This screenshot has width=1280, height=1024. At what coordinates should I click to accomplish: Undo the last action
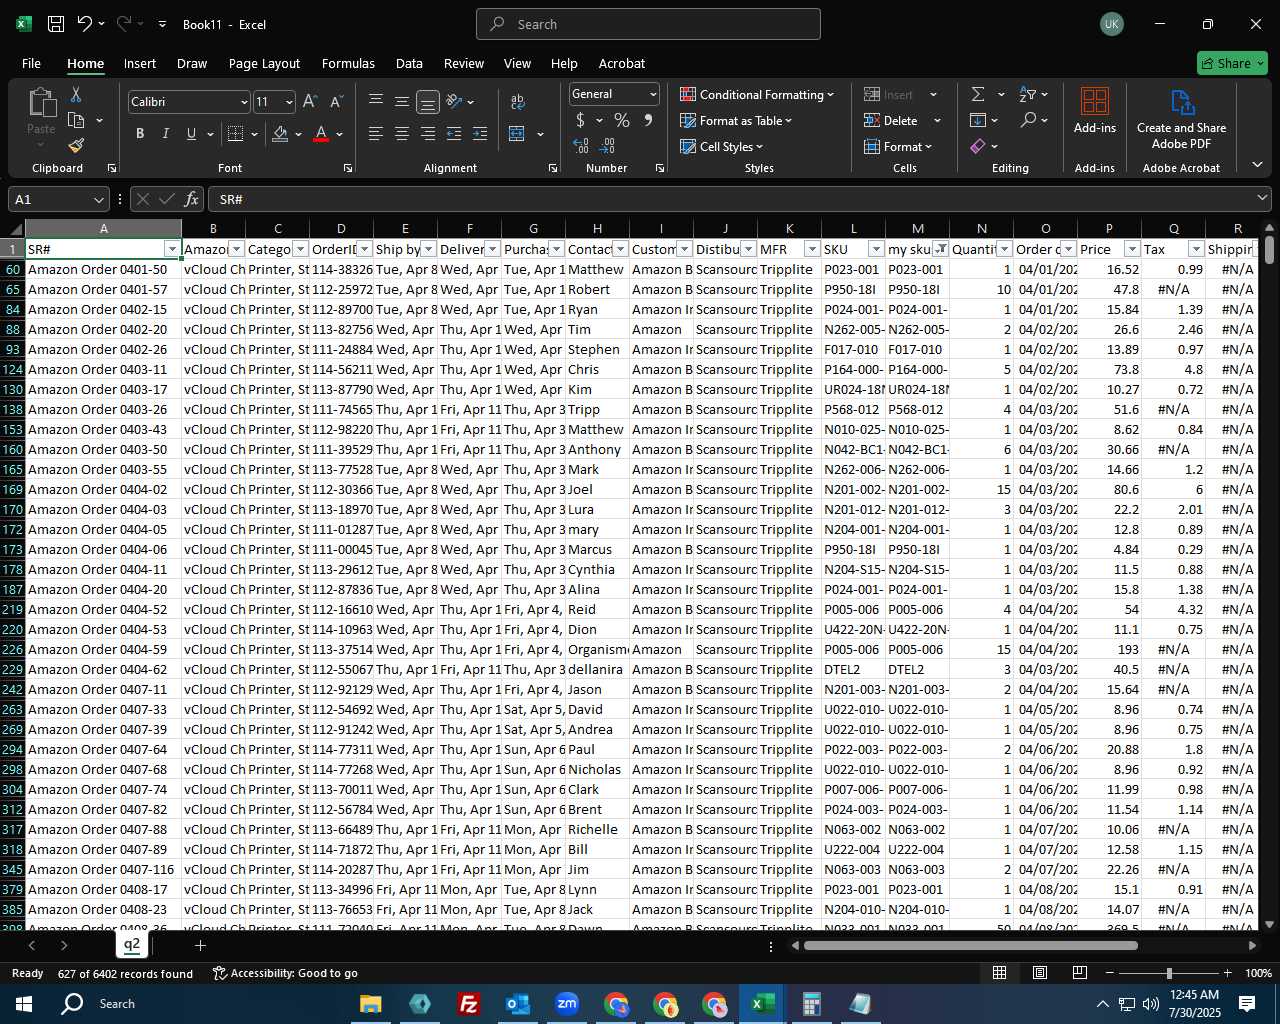click(x=85, y=24)
